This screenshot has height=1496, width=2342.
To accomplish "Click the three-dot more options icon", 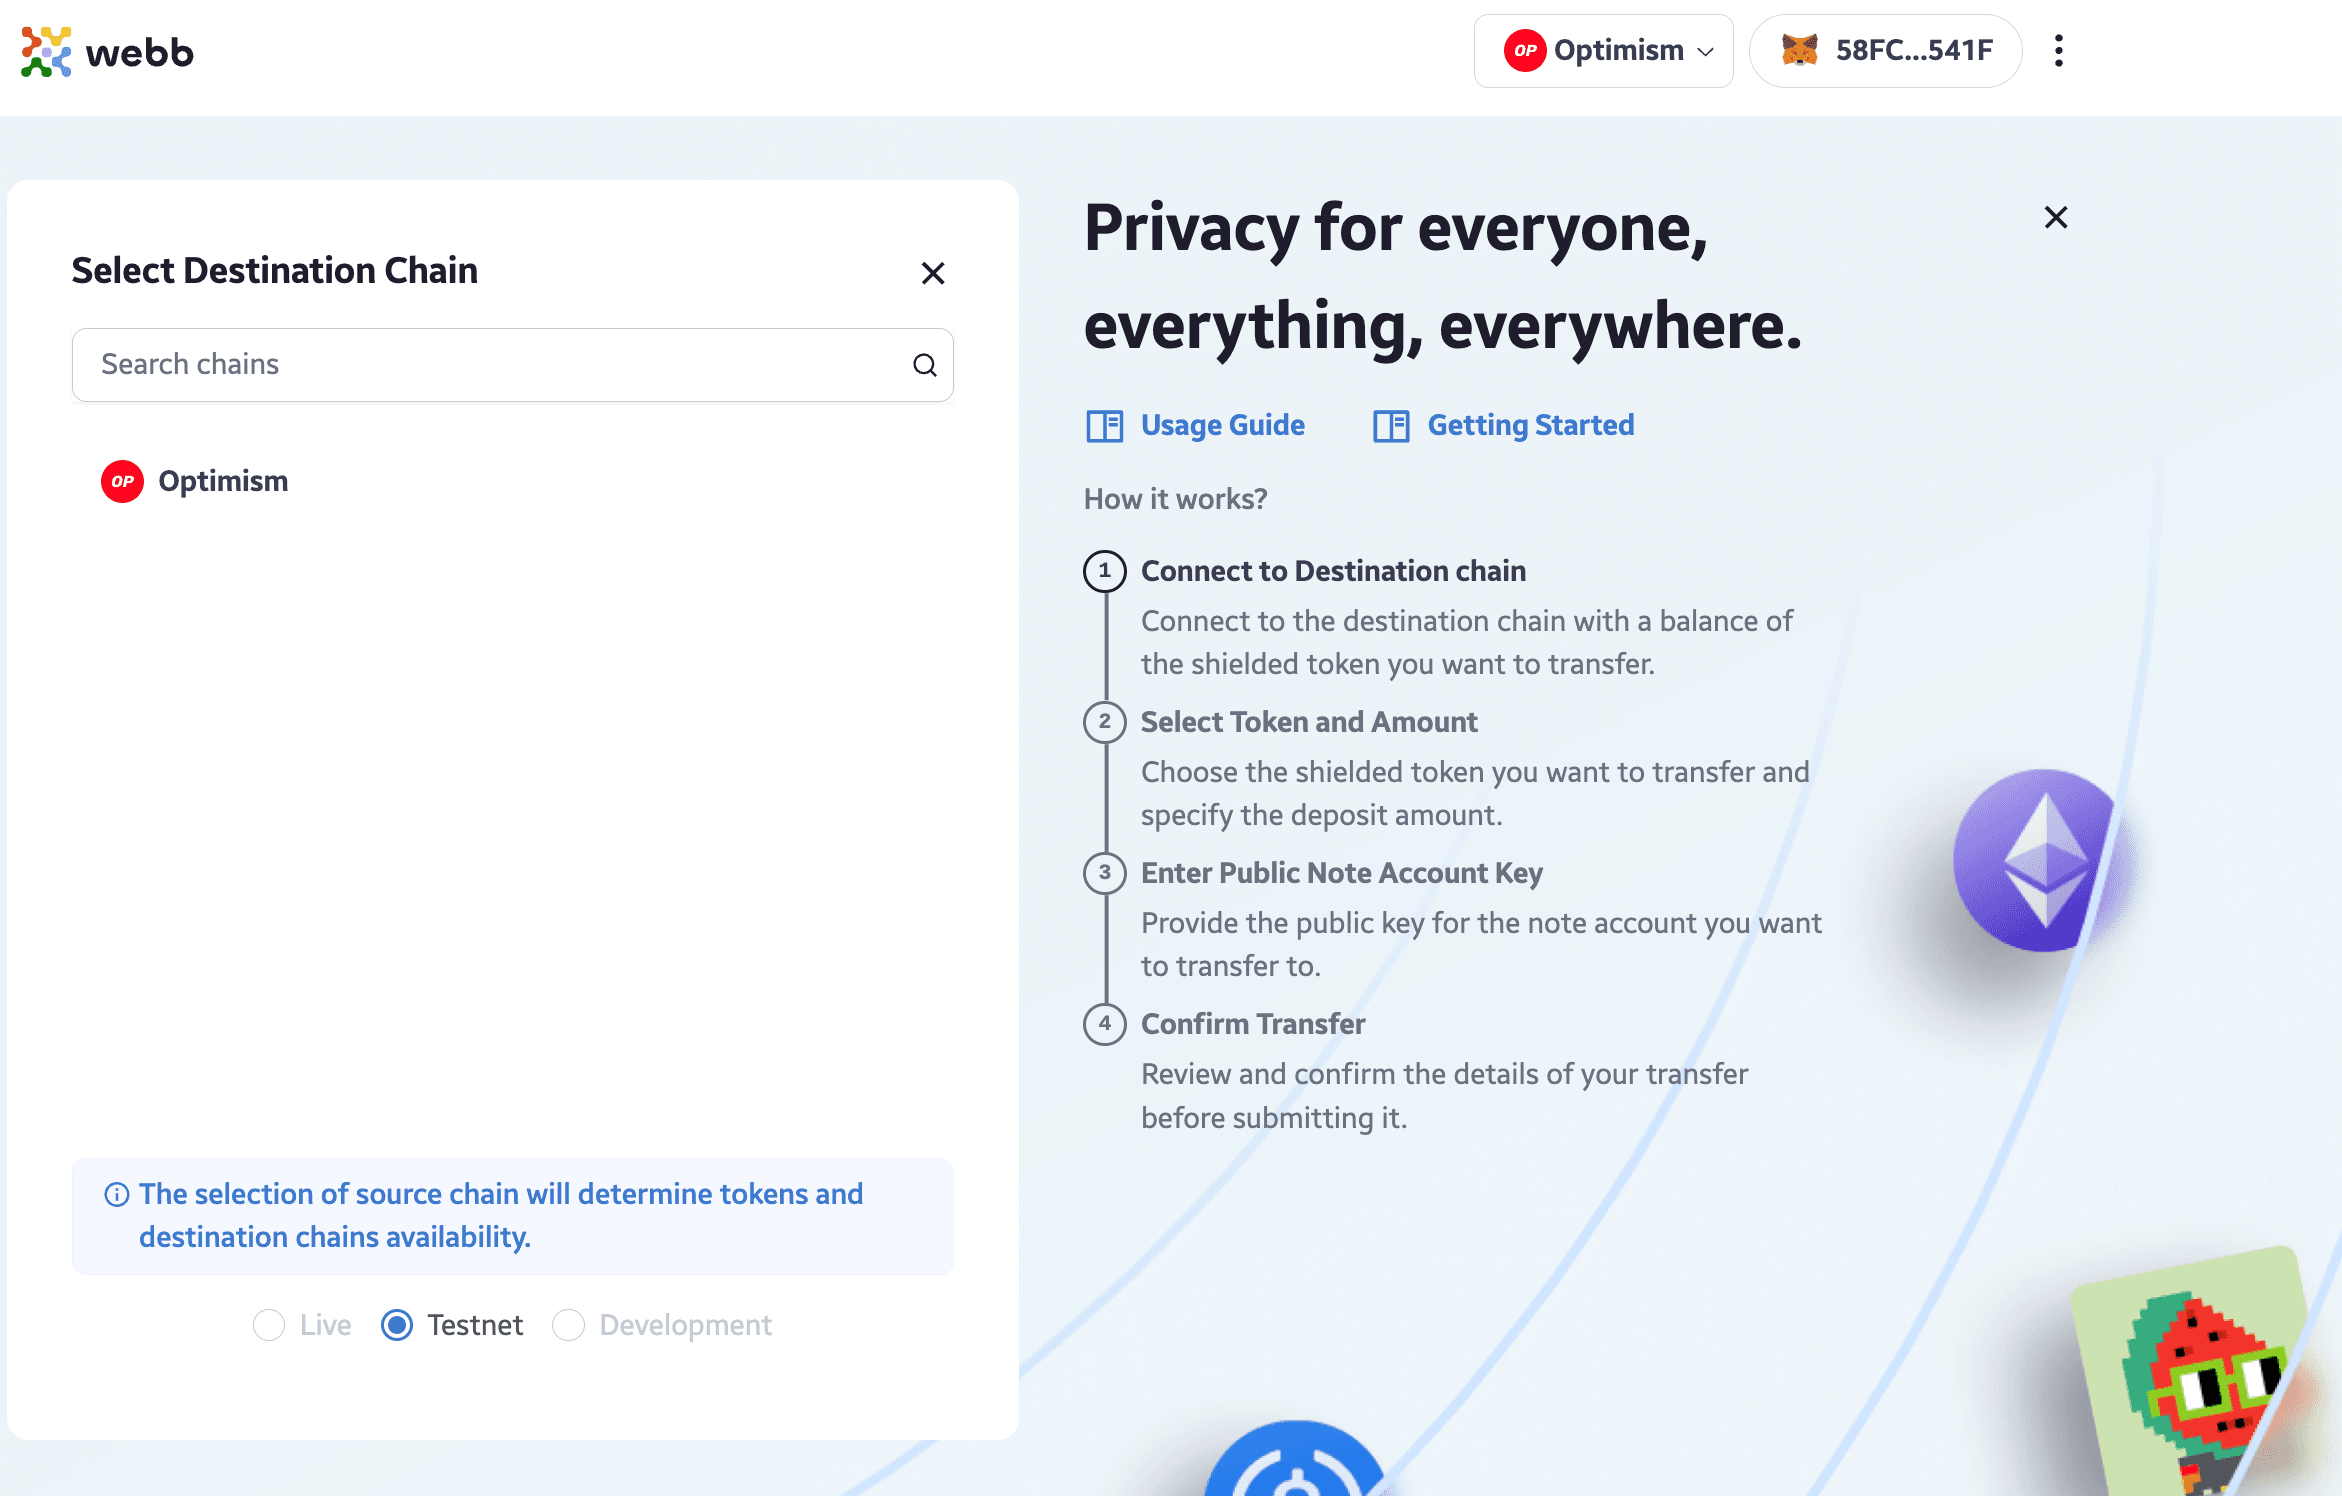I will pos(2060,51).
